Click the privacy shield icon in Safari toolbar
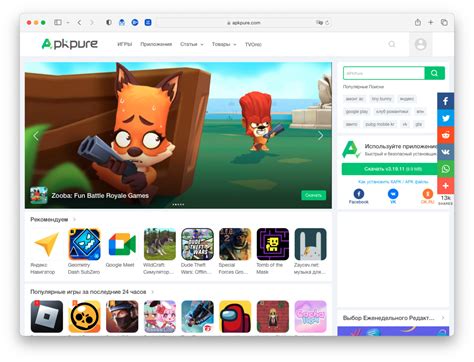Screen dimensions: 474x362 click(109, 22)
